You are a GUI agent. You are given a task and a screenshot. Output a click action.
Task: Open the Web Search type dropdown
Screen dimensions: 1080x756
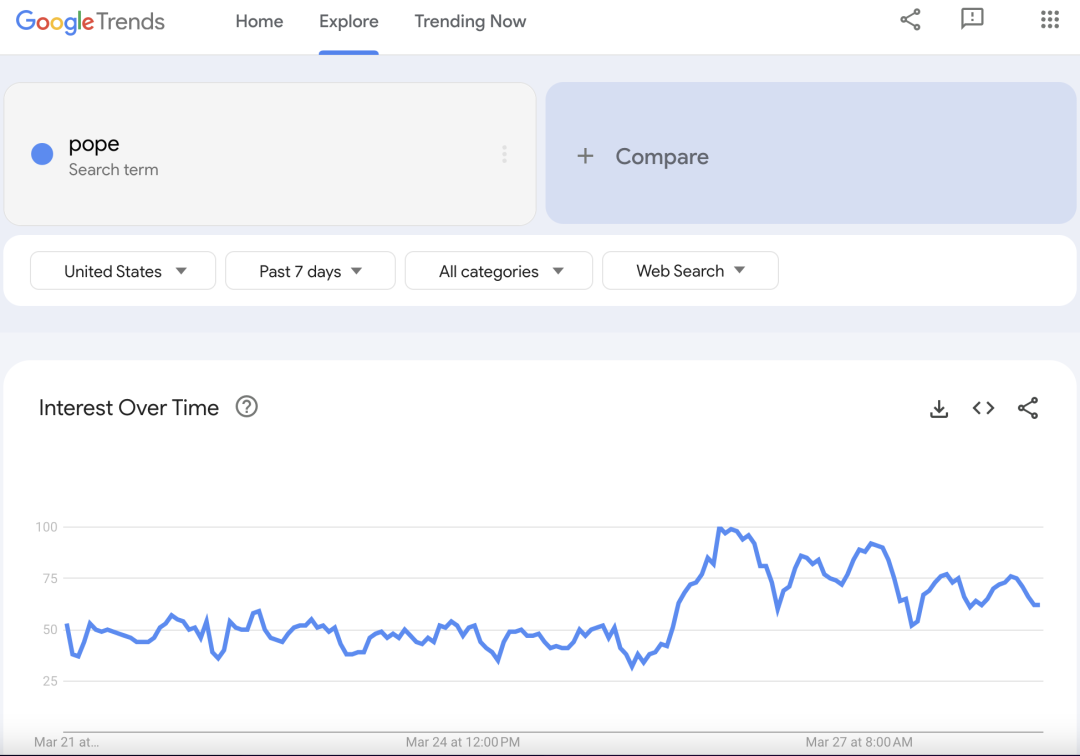(690, 271)
